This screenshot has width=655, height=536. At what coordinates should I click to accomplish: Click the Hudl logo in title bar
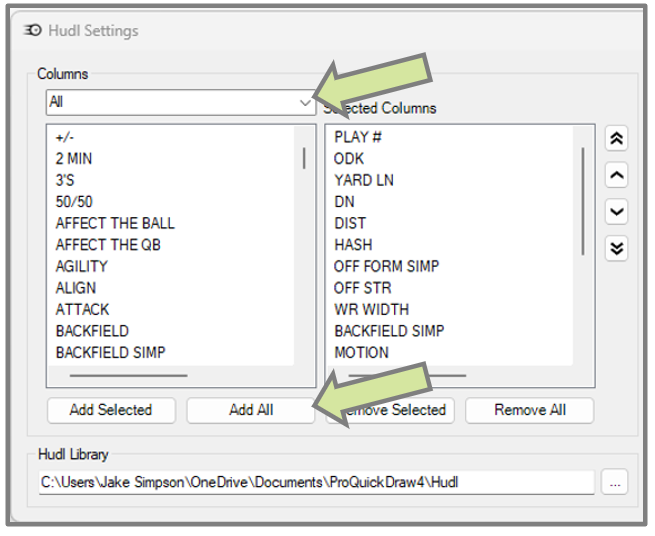tap(32, 31)
